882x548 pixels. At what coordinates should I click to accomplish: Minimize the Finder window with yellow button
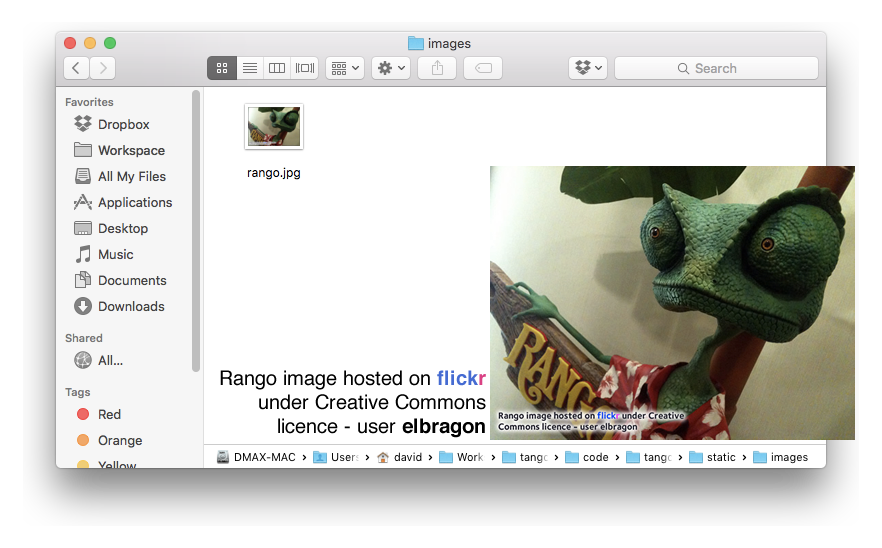point(90,43)
